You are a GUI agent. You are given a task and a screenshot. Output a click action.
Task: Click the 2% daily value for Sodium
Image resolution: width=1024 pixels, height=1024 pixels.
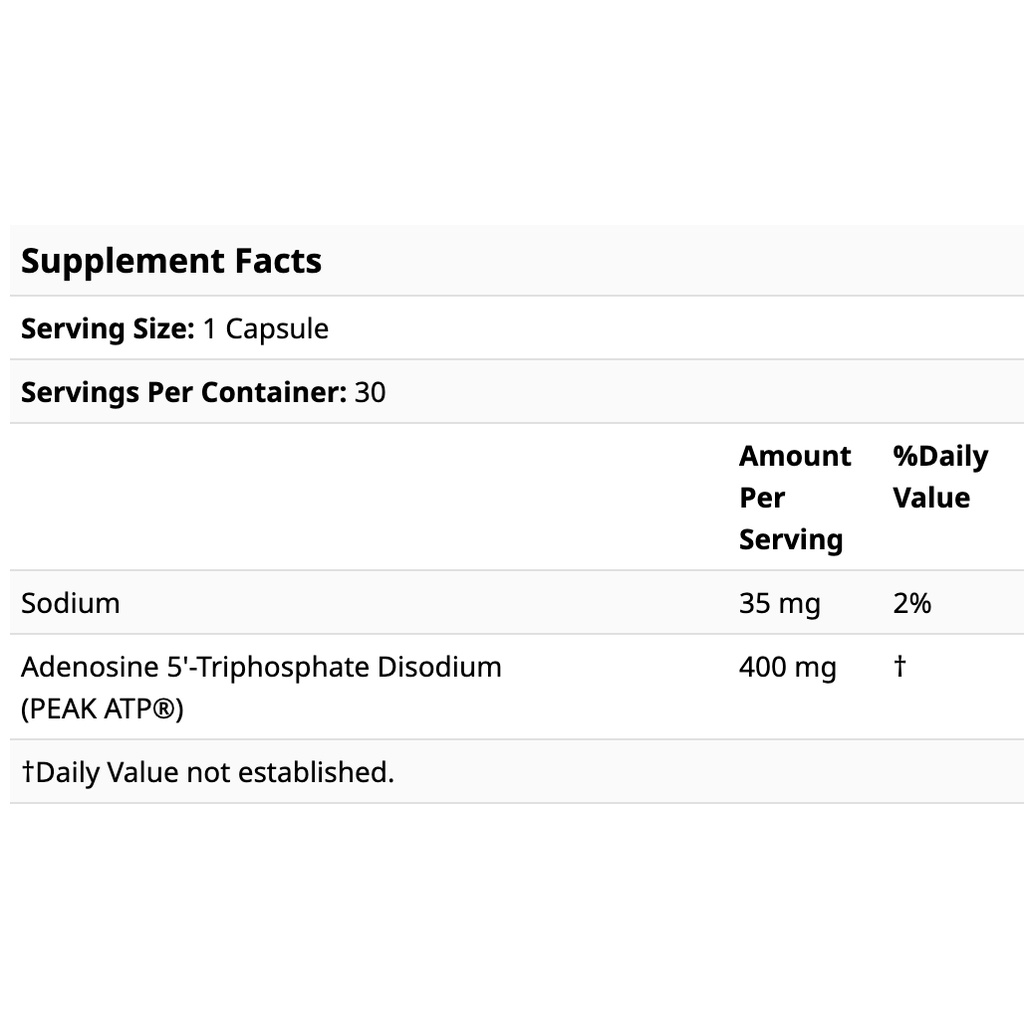tap(912, 603)
